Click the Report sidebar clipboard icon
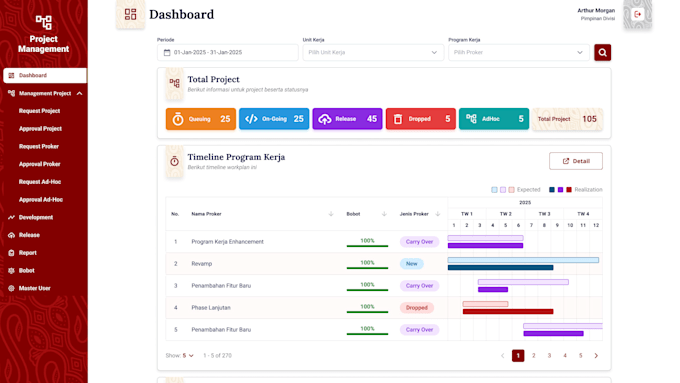The height and width of the screenshot is (383, 680). (11, 253)
